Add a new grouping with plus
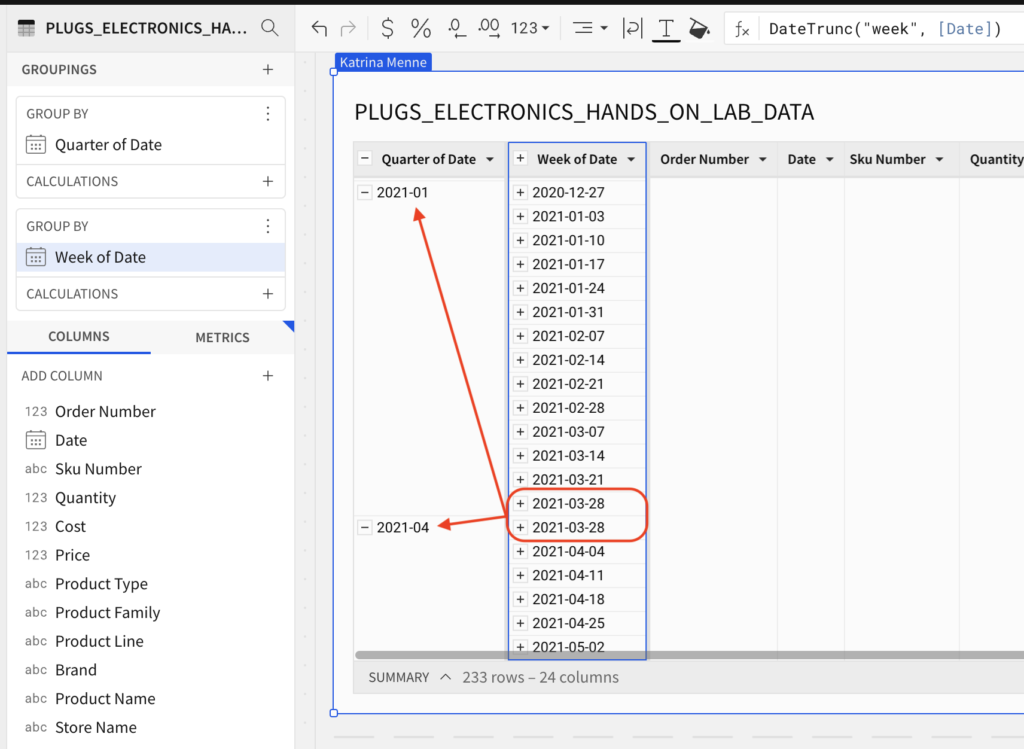This screenshot has height=749, width=1024. point(267,70)
